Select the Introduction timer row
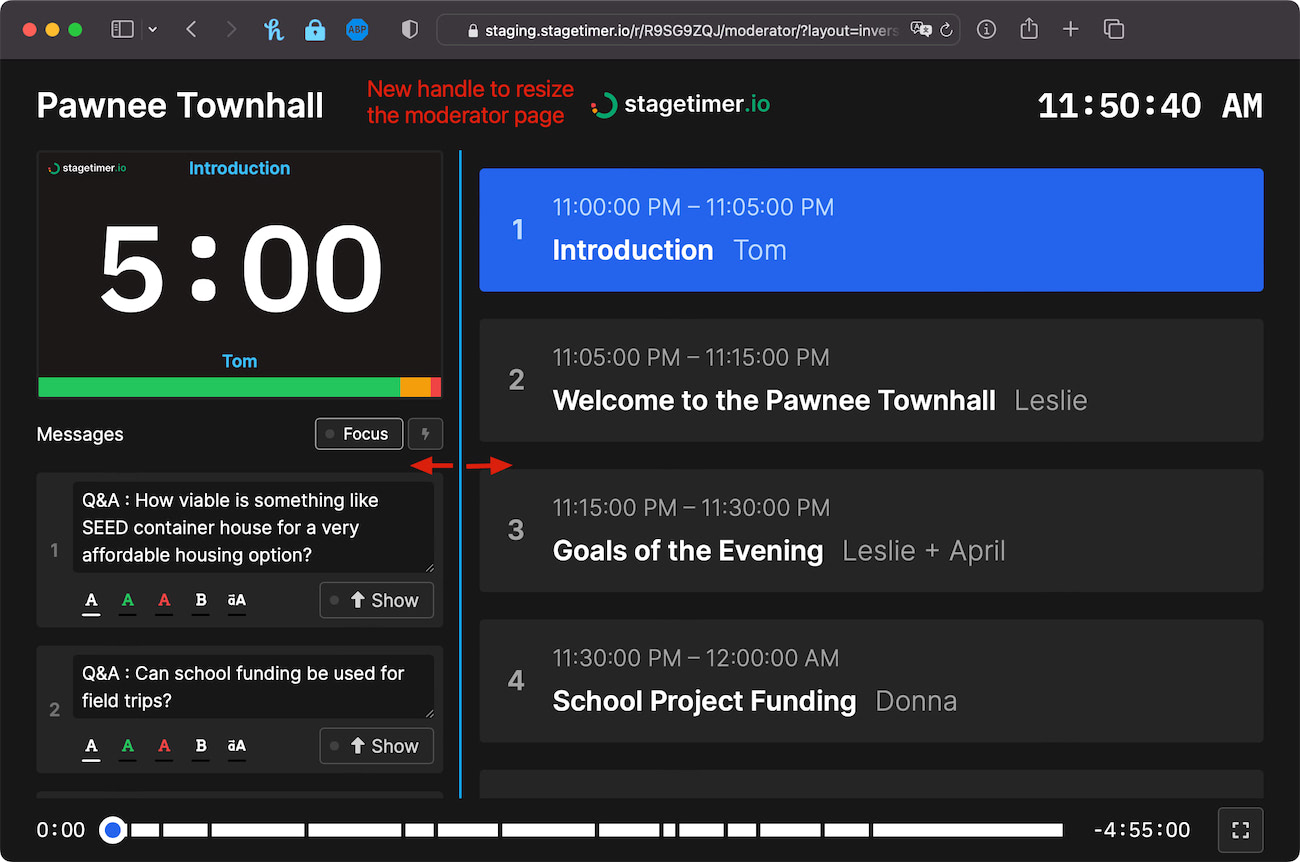The height and width of the screenshot is (862, 1300). pos(871,230)
